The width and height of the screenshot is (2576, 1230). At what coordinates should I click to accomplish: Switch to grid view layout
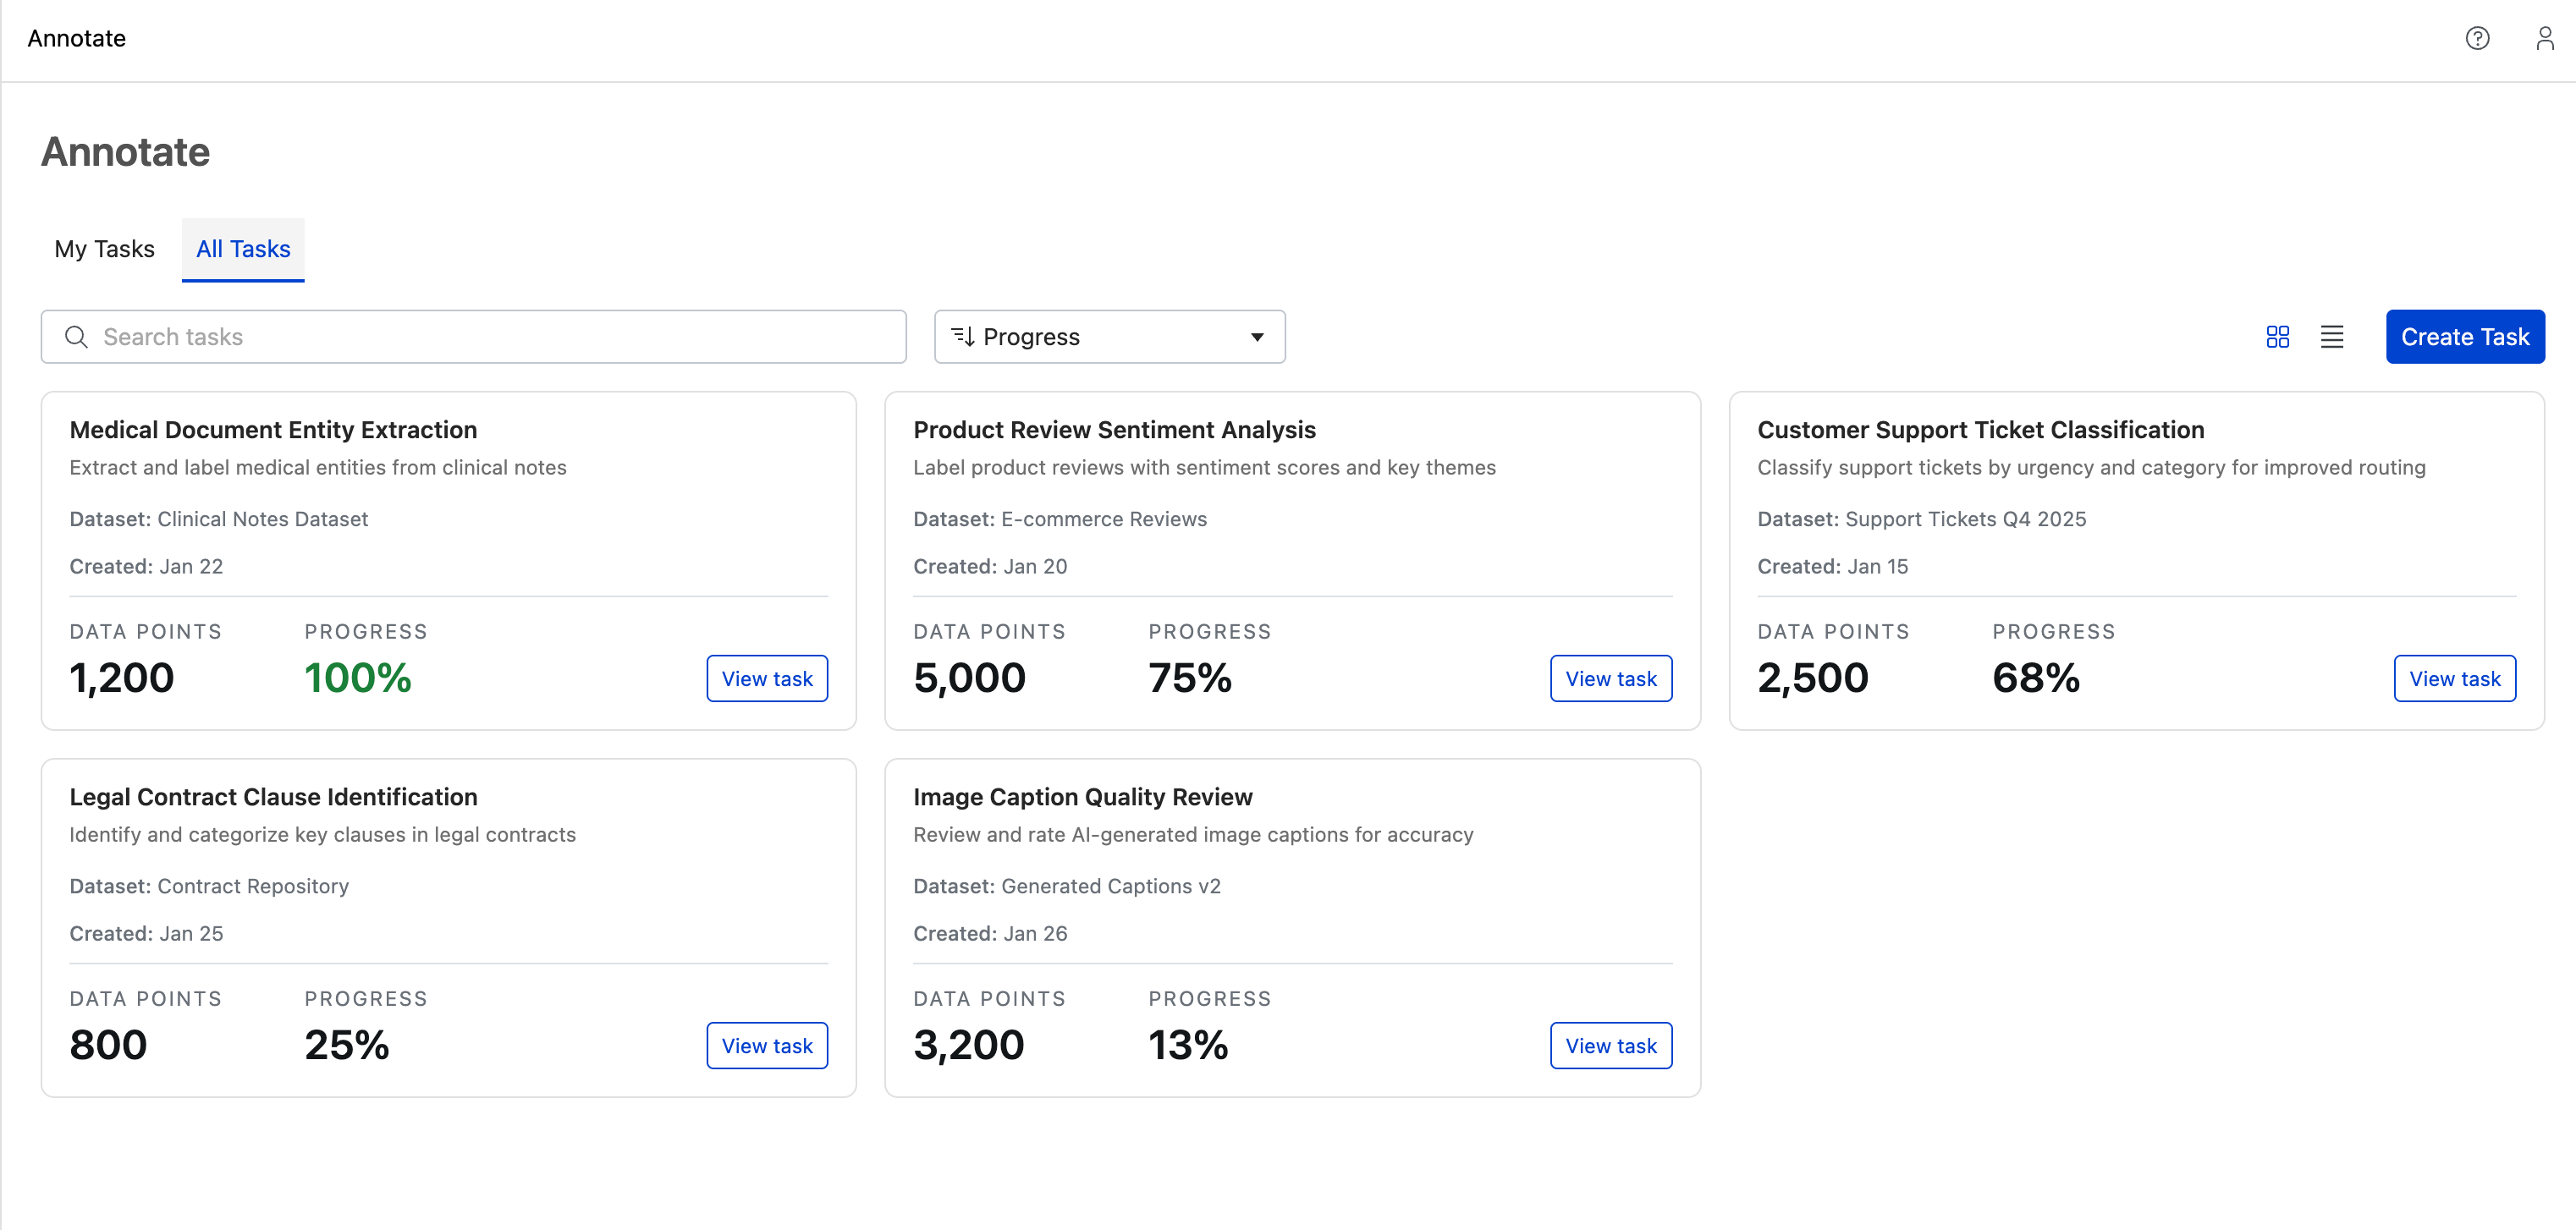click(2278, 337)
